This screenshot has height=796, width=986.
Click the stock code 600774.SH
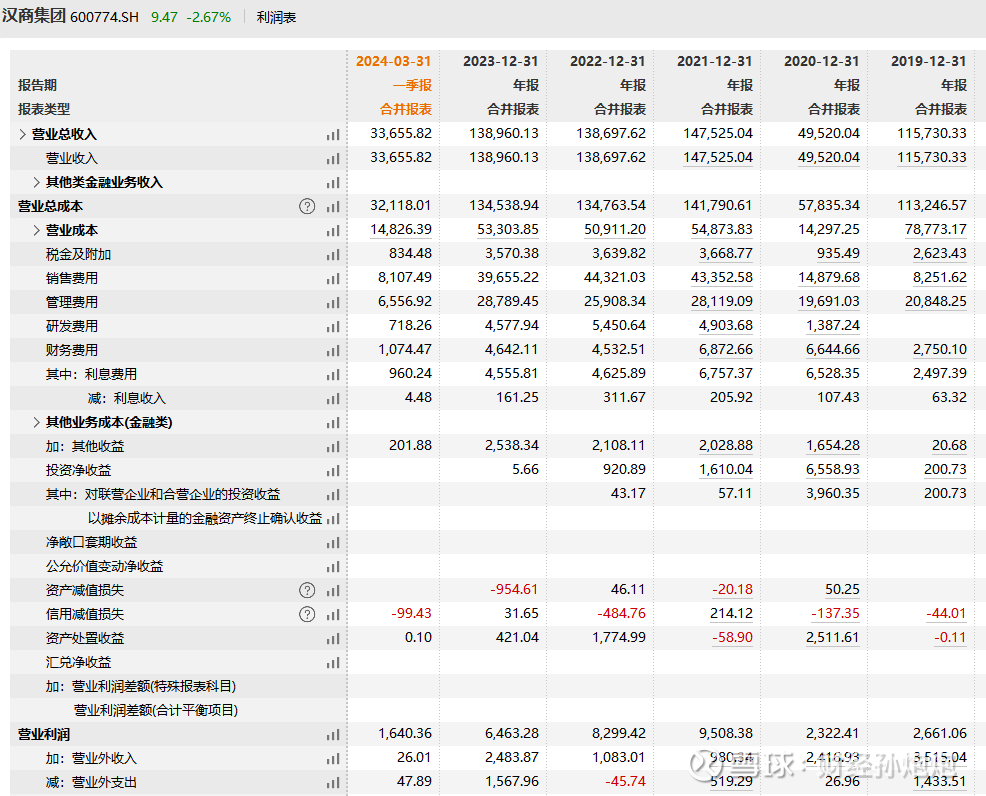point(104,17)
